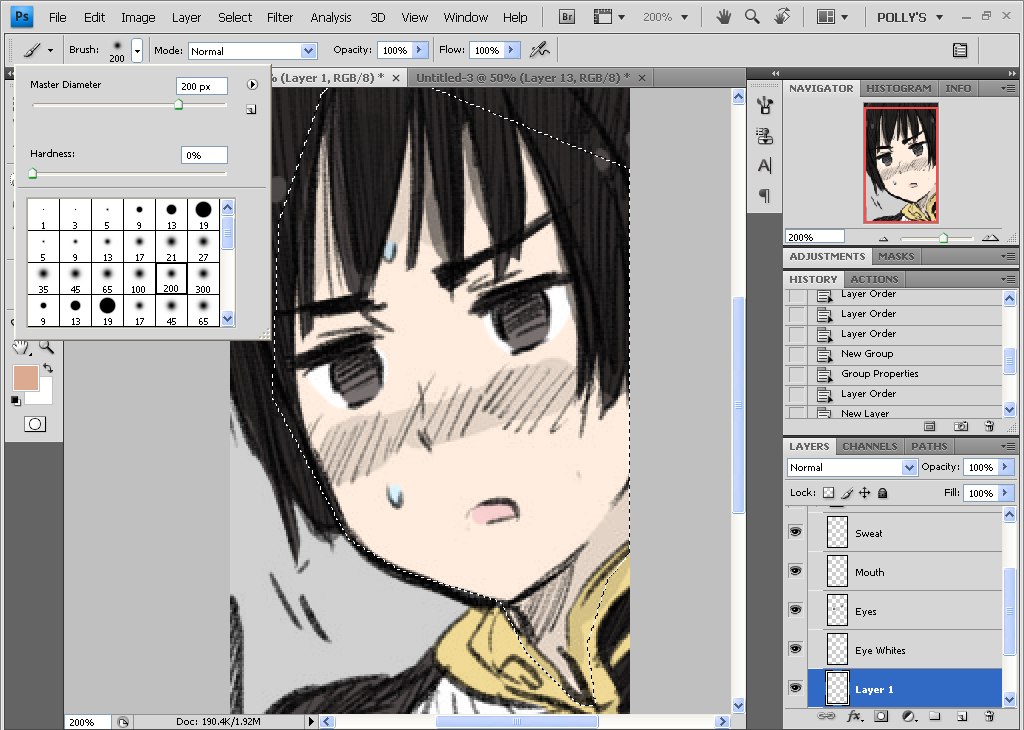
Task: Select the Rotate View tool
Action: coord(782,17)
